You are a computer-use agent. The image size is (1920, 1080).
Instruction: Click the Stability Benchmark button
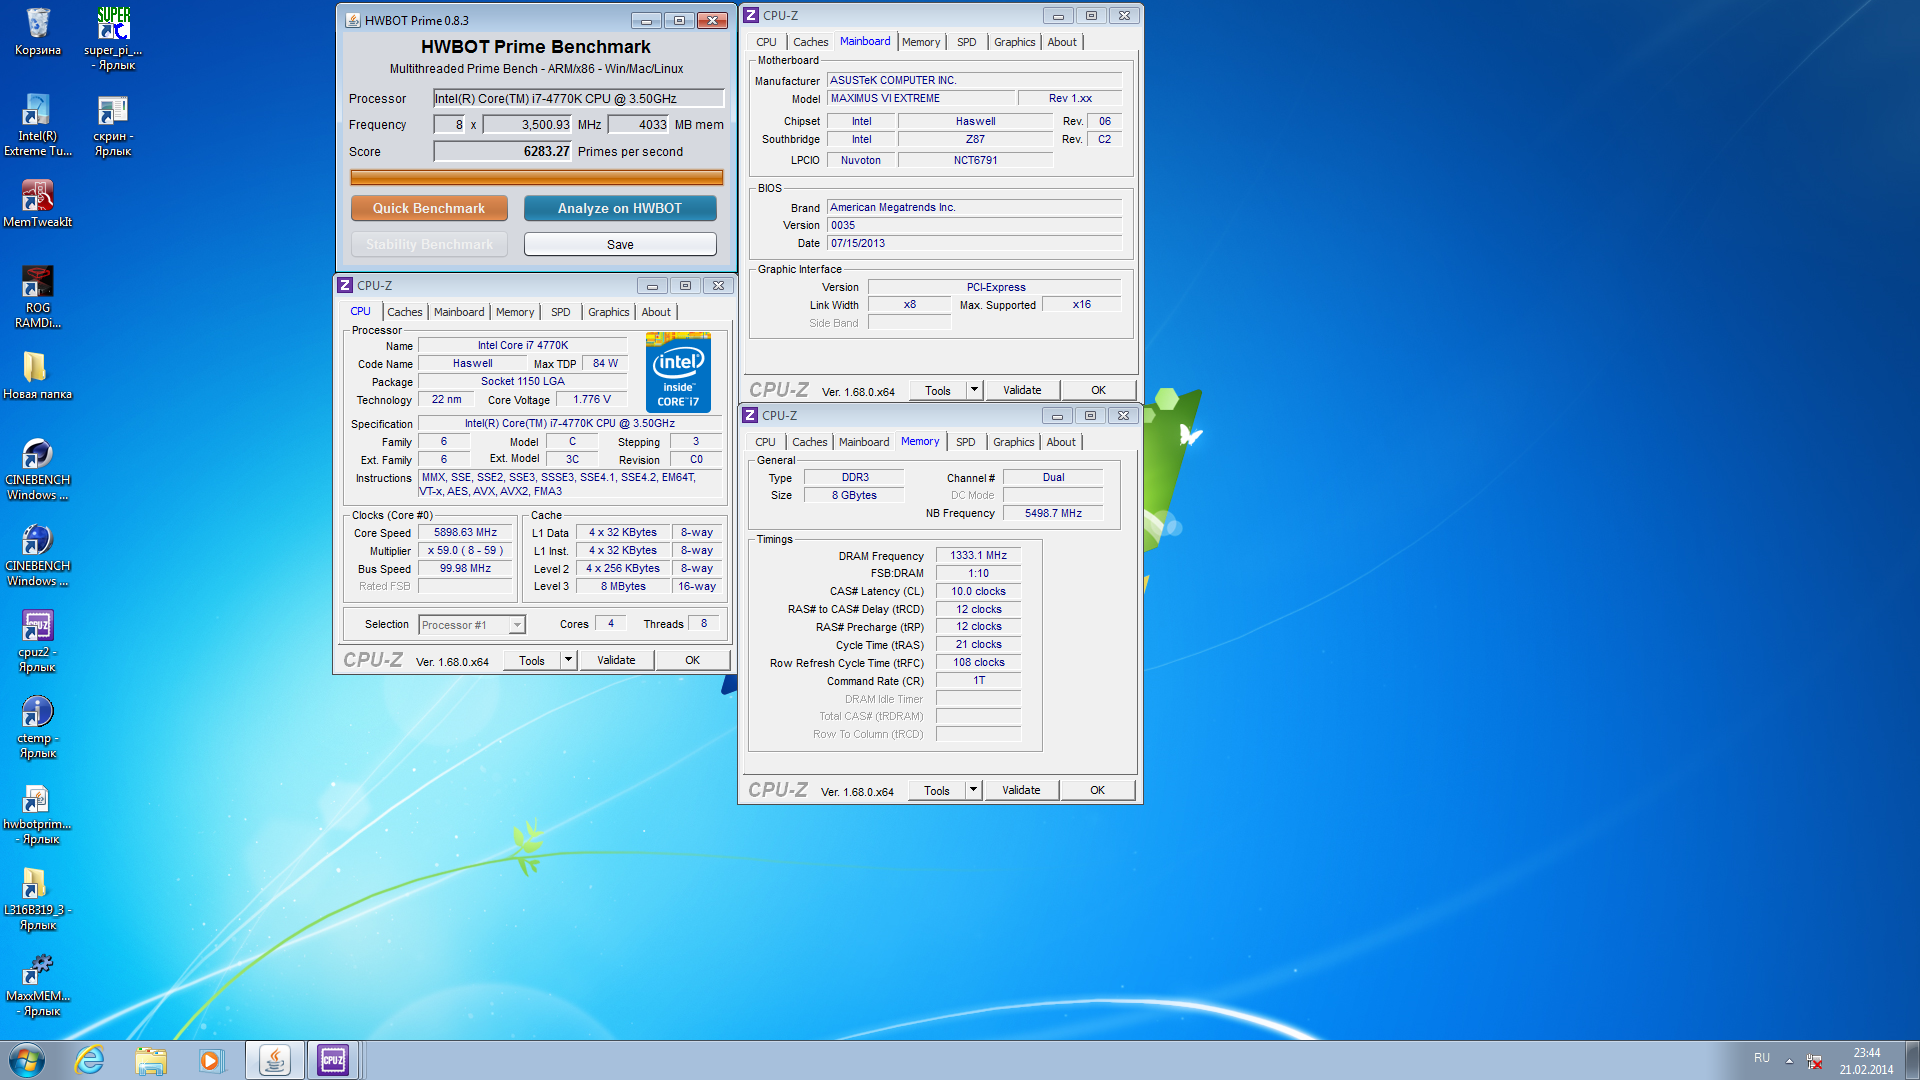tap(429, 244)
